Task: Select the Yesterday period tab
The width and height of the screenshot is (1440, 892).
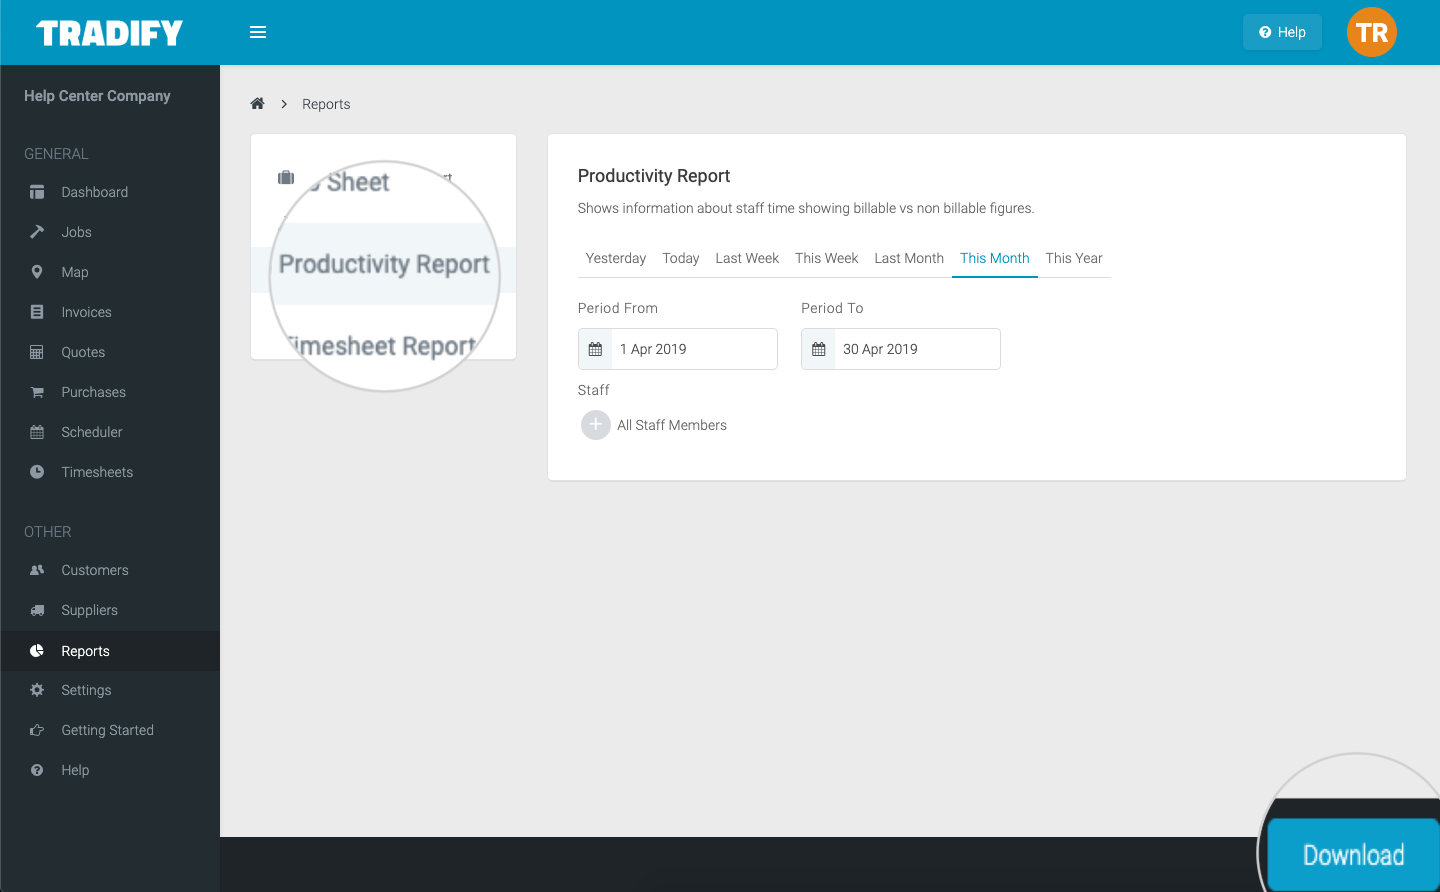Action: point(616,258)
